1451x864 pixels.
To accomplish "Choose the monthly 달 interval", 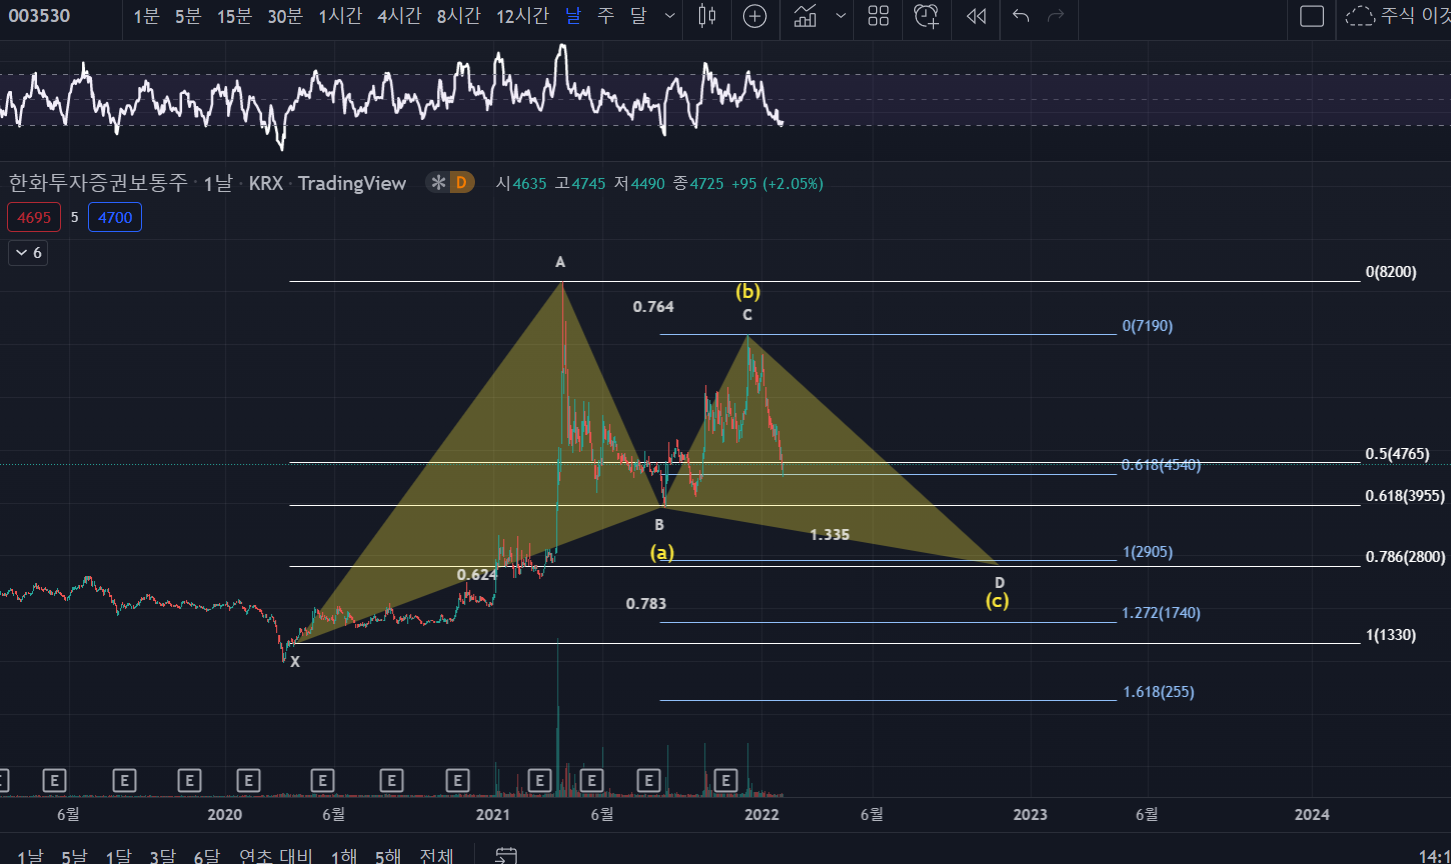I will click(x=639, y=16).
